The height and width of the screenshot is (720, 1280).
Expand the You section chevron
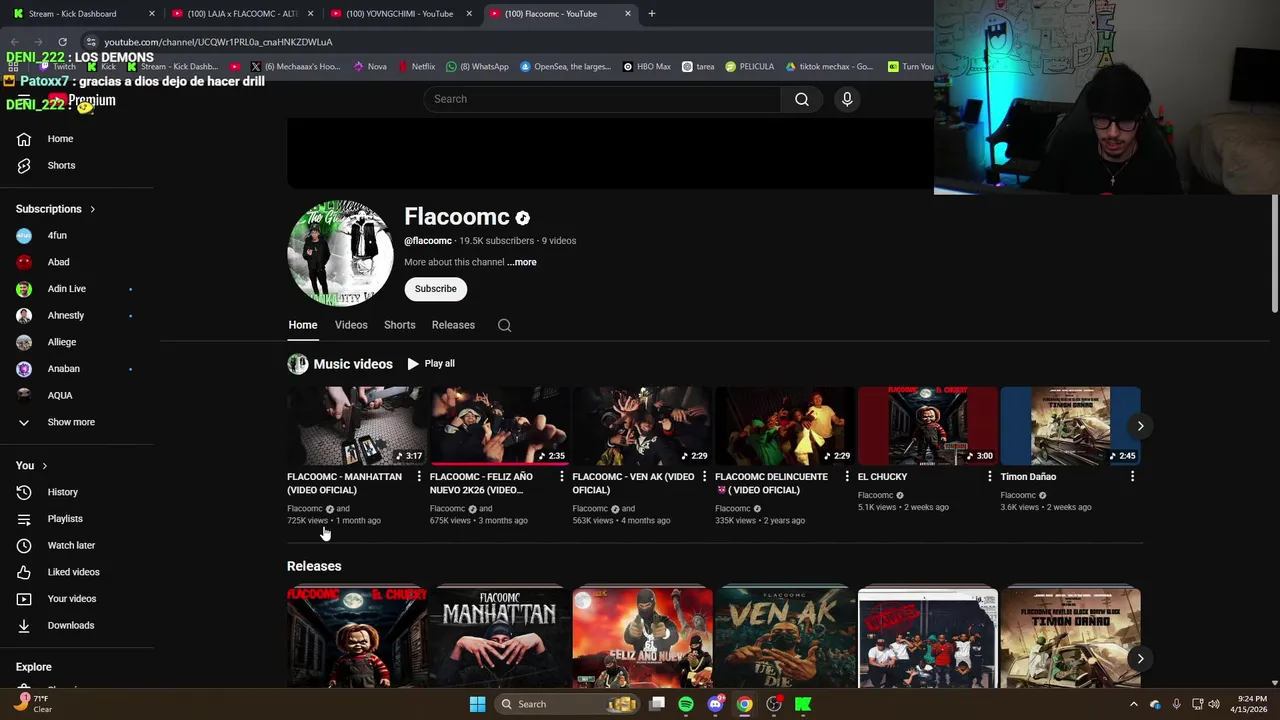[x=44, y=466]
